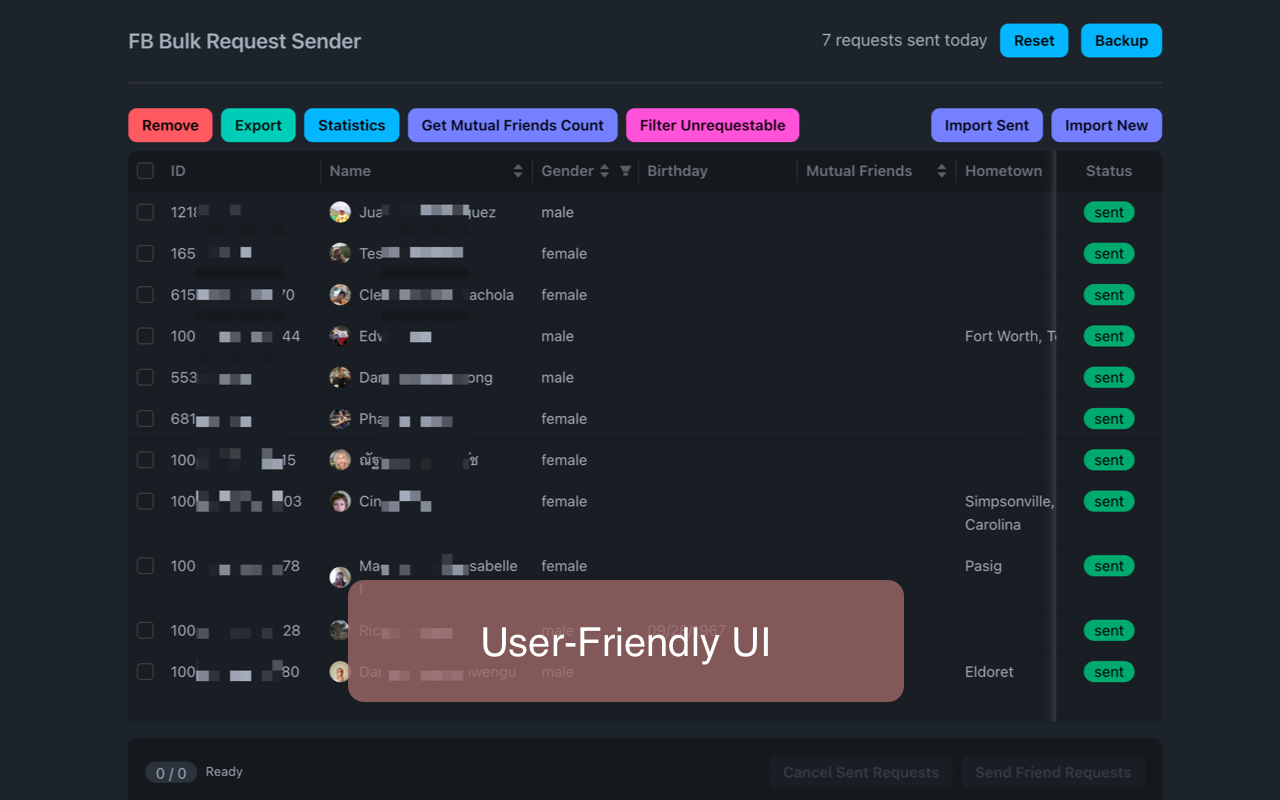Open the Statistics button
The image size is (1280, 800).
tap(351, 125)
